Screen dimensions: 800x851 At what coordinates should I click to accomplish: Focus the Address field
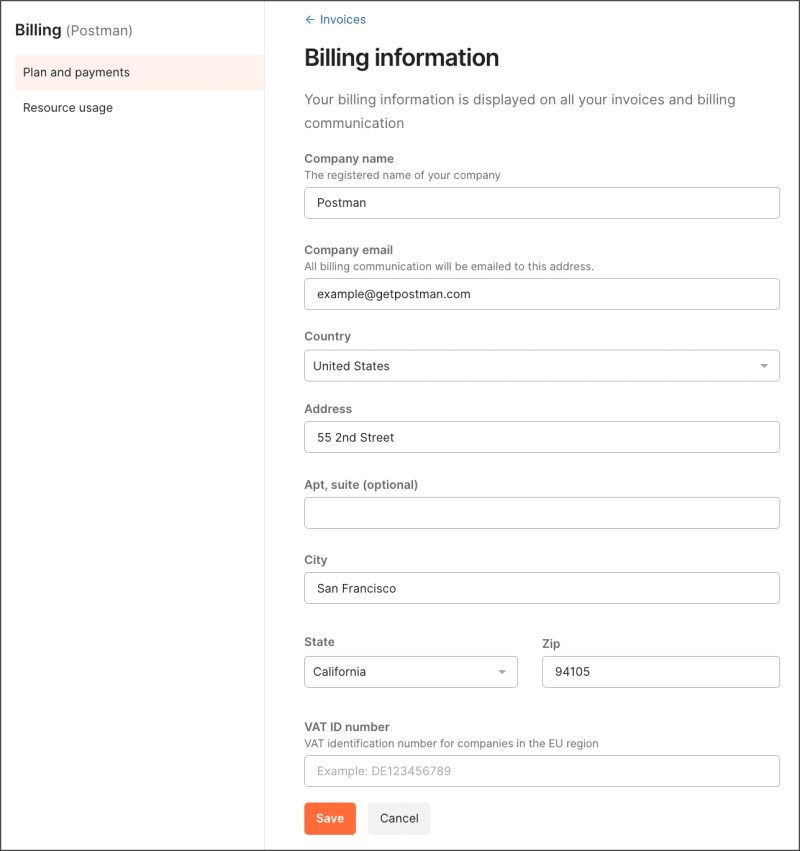click(542, 437)
